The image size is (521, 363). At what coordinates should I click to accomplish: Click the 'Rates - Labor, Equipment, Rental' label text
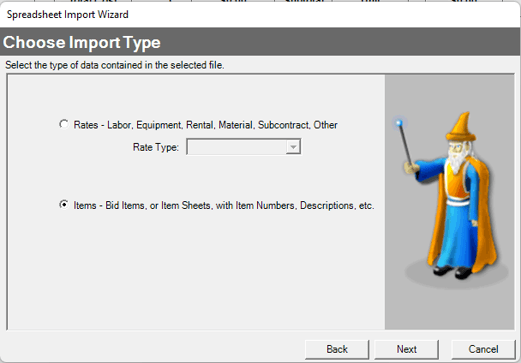205,125
